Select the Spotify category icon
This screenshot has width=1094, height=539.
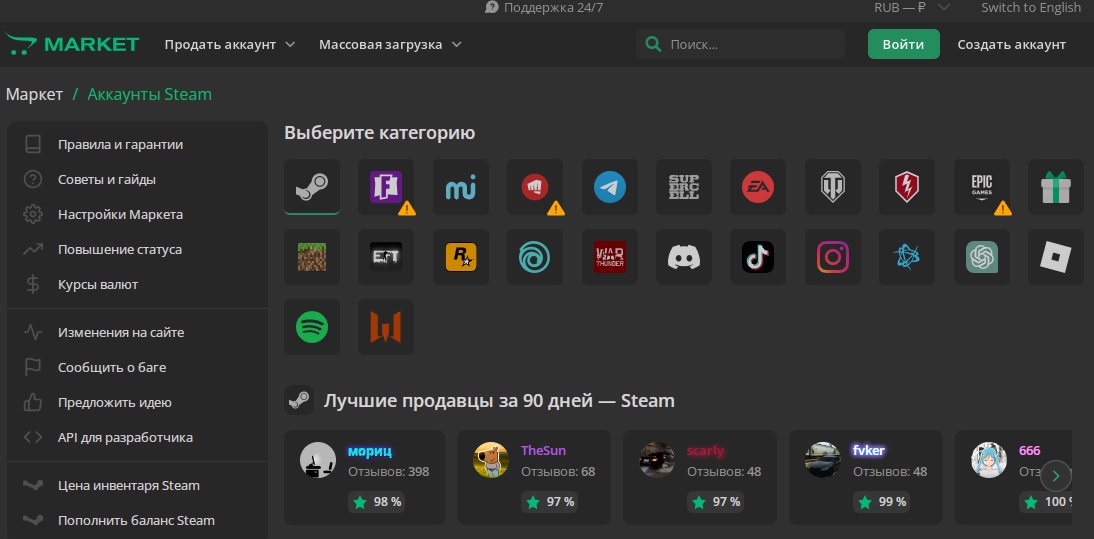(x=312, y=326)
